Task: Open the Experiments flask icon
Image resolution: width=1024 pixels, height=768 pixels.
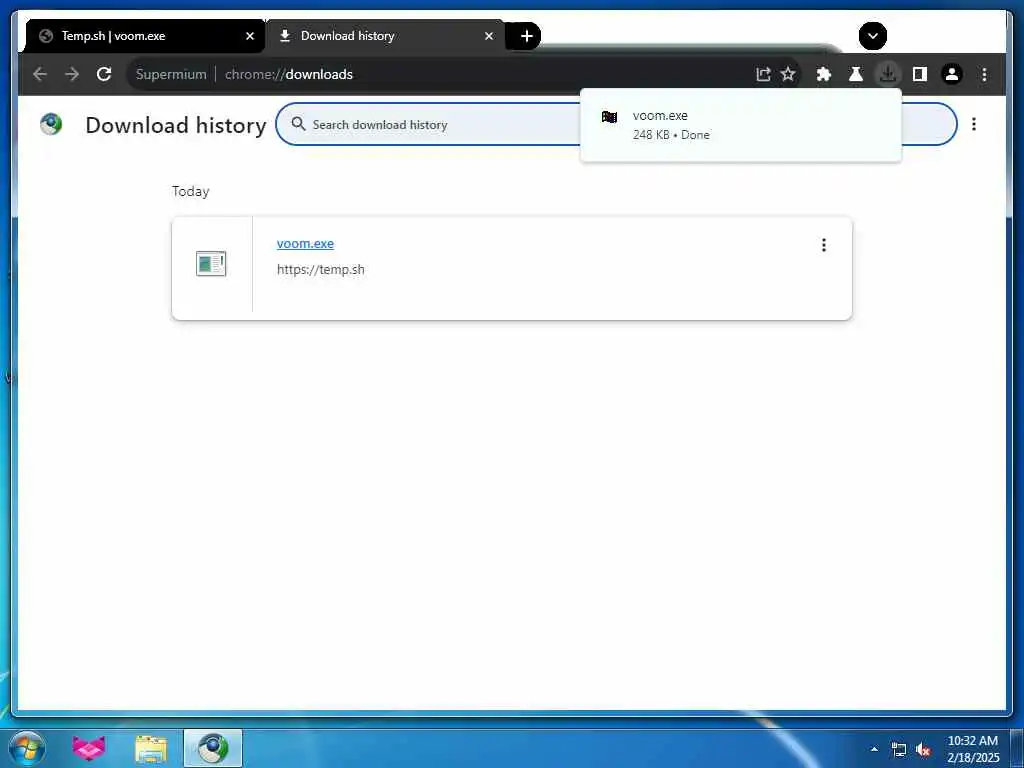Action: pos(856,74)
